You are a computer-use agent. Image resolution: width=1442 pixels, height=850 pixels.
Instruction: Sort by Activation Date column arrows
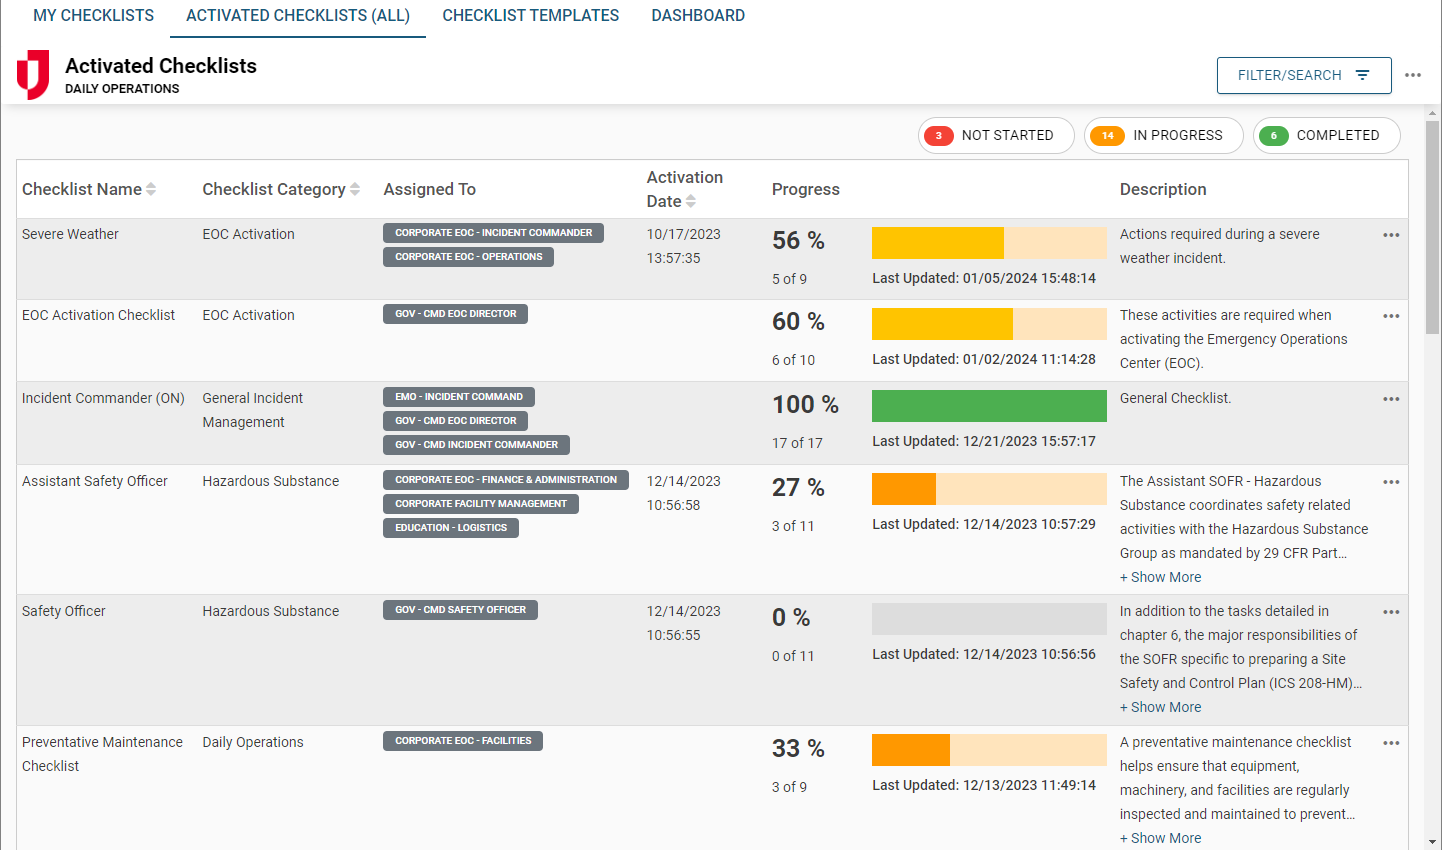pos(690,202)
